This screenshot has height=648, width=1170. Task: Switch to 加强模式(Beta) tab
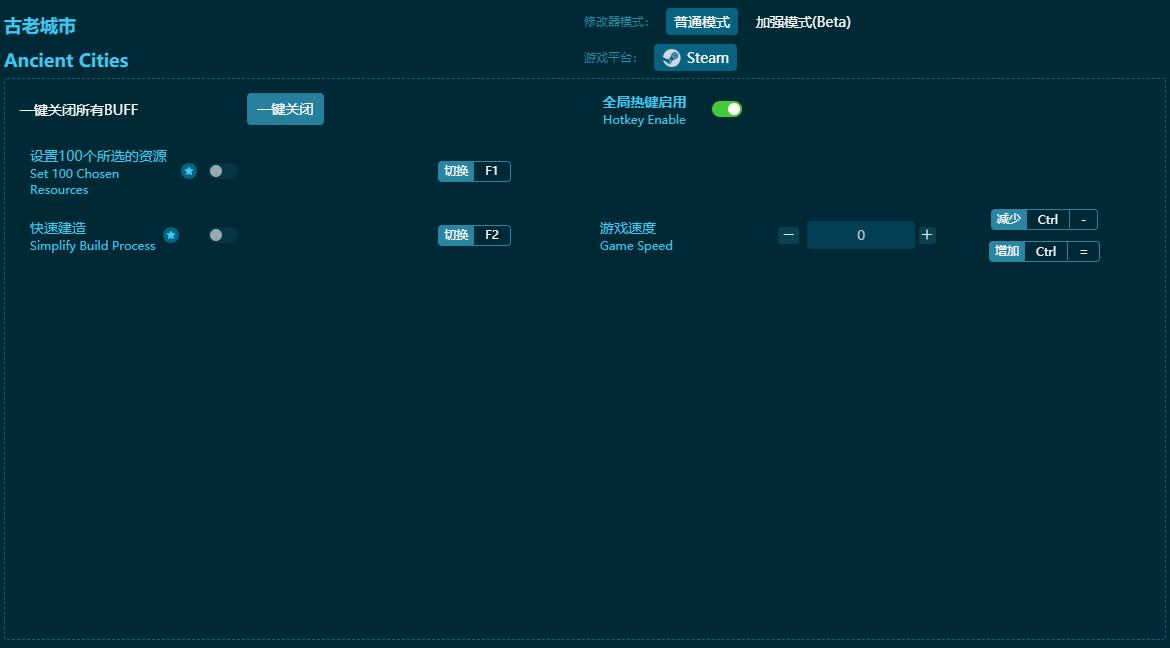803,22
